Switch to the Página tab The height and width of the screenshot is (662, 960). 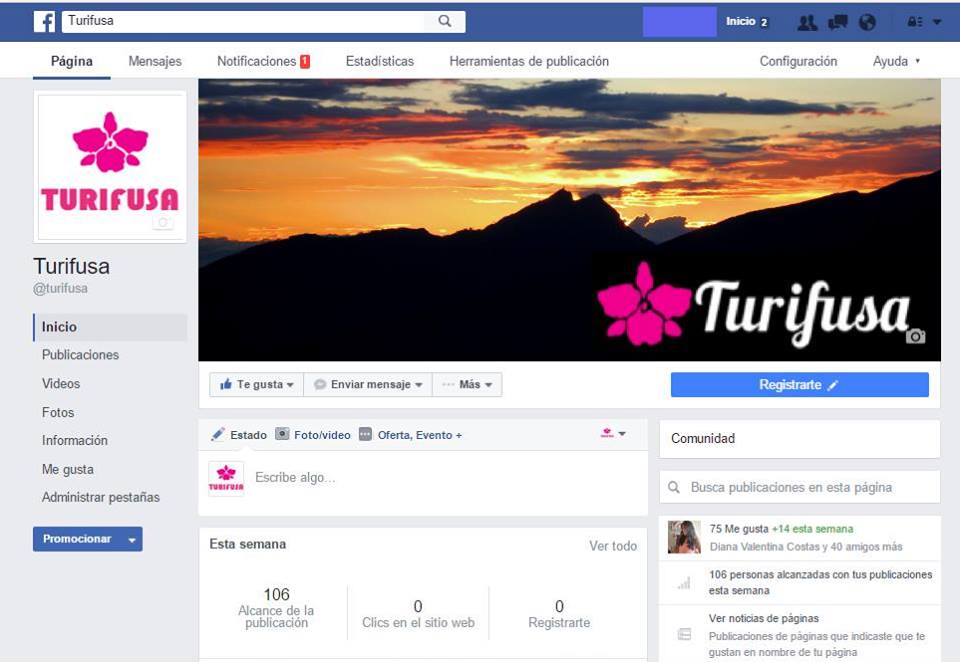tap(72, 61)
